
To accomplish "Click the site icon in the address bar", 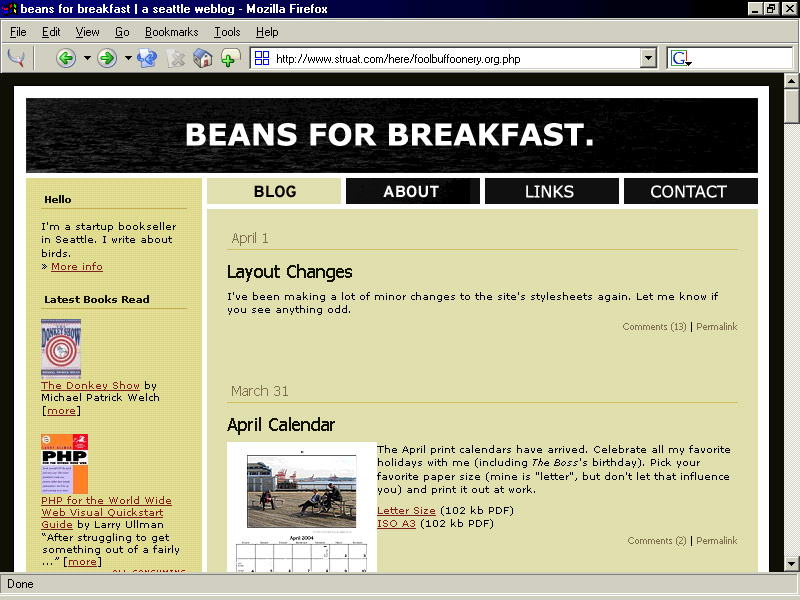I will [x=262, y=58].
